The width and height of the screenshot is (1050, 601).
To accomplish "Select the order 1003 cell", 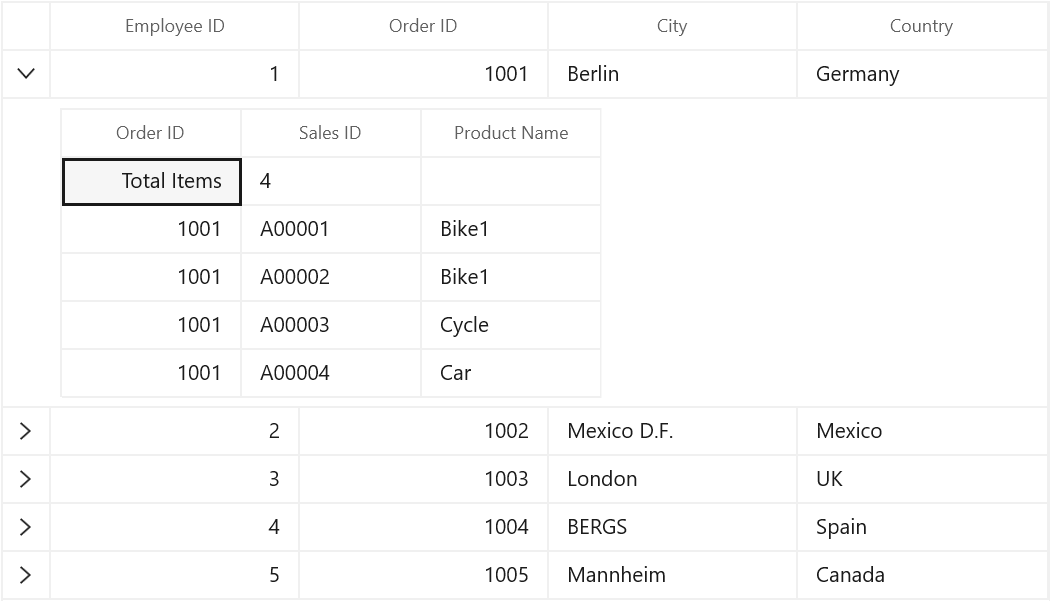I will (x=423, y=479).
